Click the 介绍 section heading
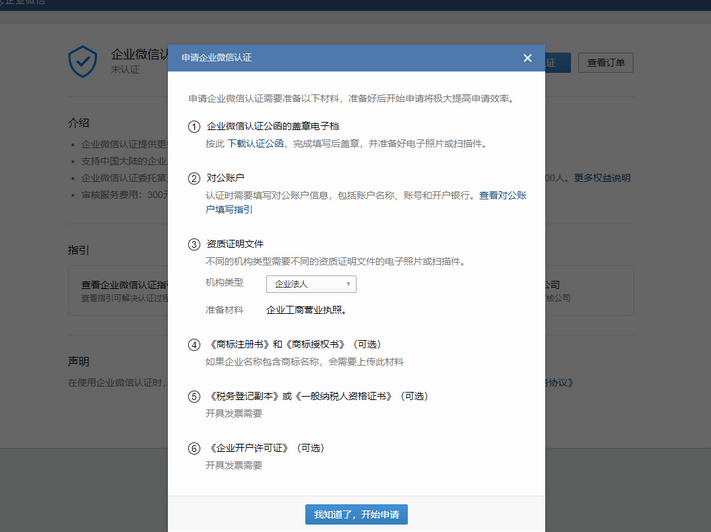 click(x=78, y=123)
